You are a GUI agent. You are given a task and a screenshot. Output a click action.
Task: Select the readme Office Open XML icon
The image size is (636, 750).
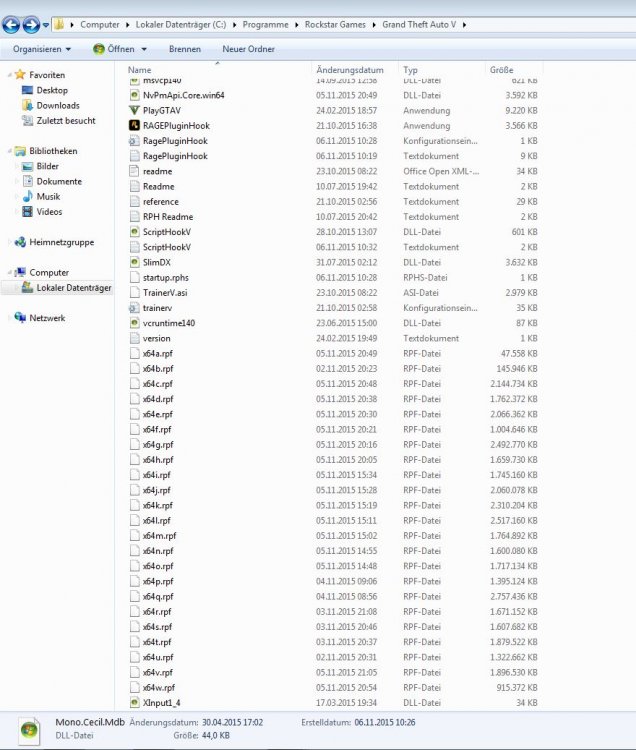click(x=135, y=171)
